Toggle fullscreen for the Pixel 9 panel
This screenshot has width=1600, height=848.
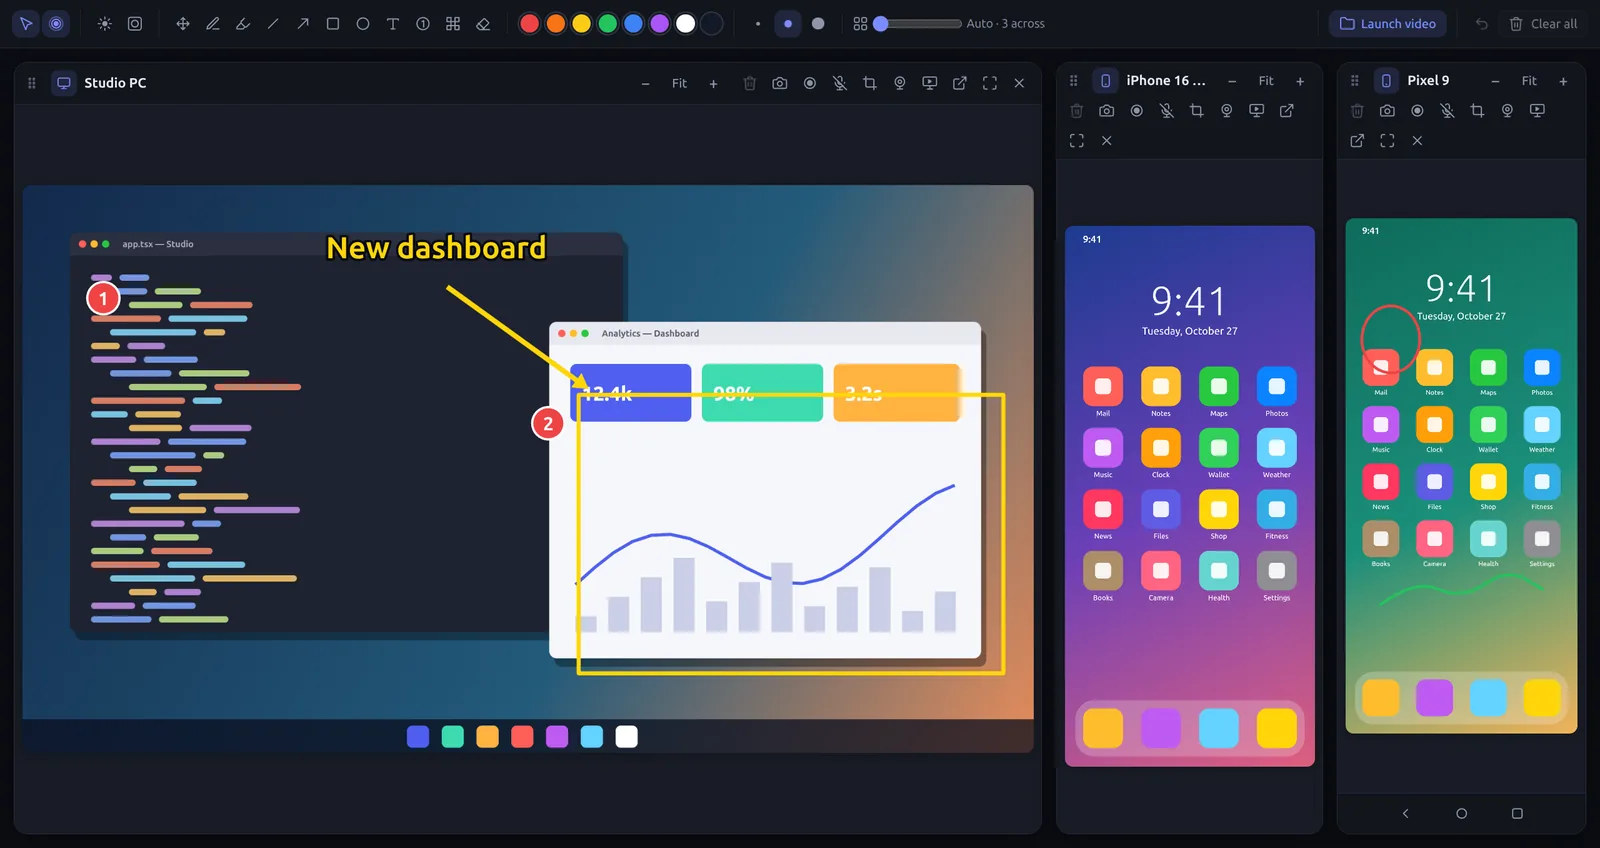coord(1387,141)
